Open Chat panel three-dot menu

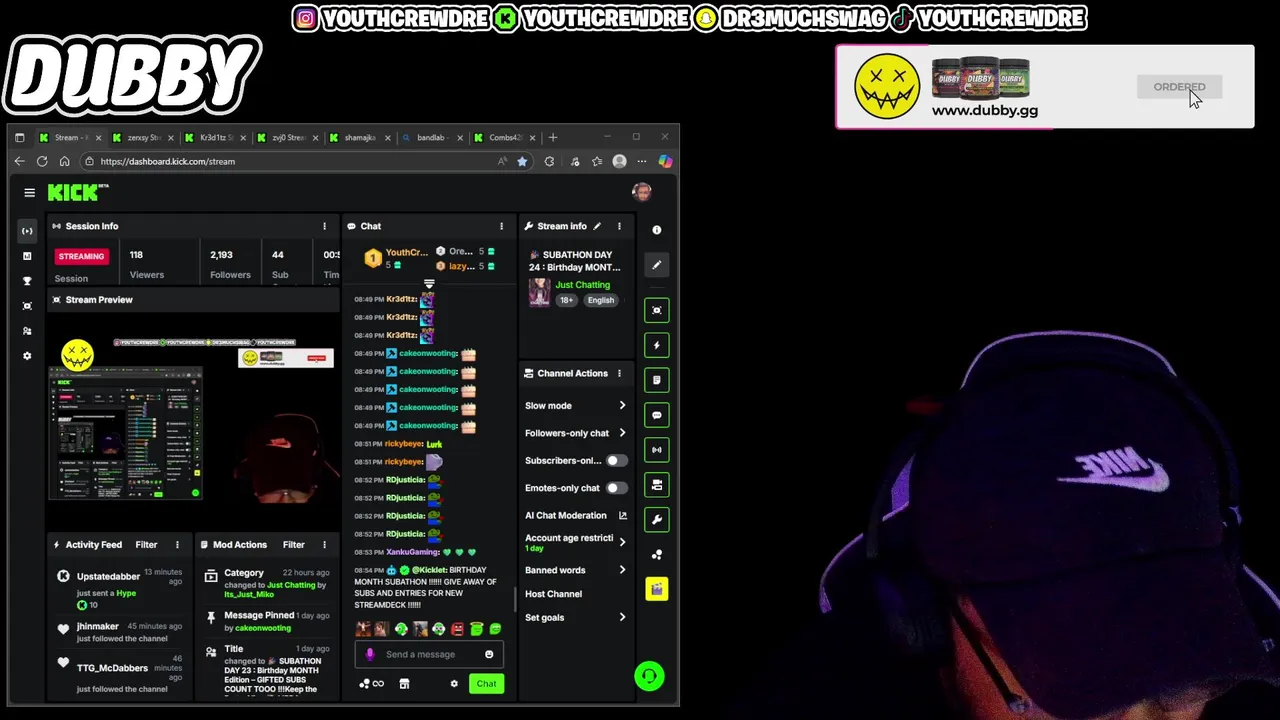pos(502,226)
